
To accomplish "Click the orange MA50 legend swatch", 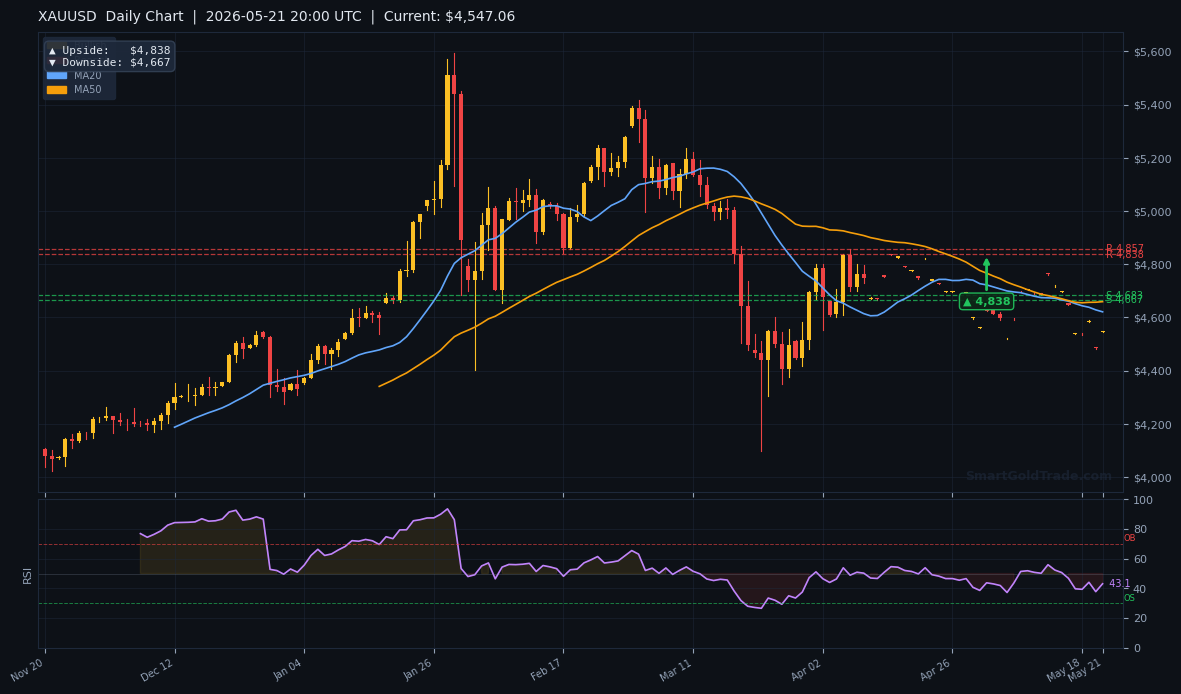I will point(56,90).
